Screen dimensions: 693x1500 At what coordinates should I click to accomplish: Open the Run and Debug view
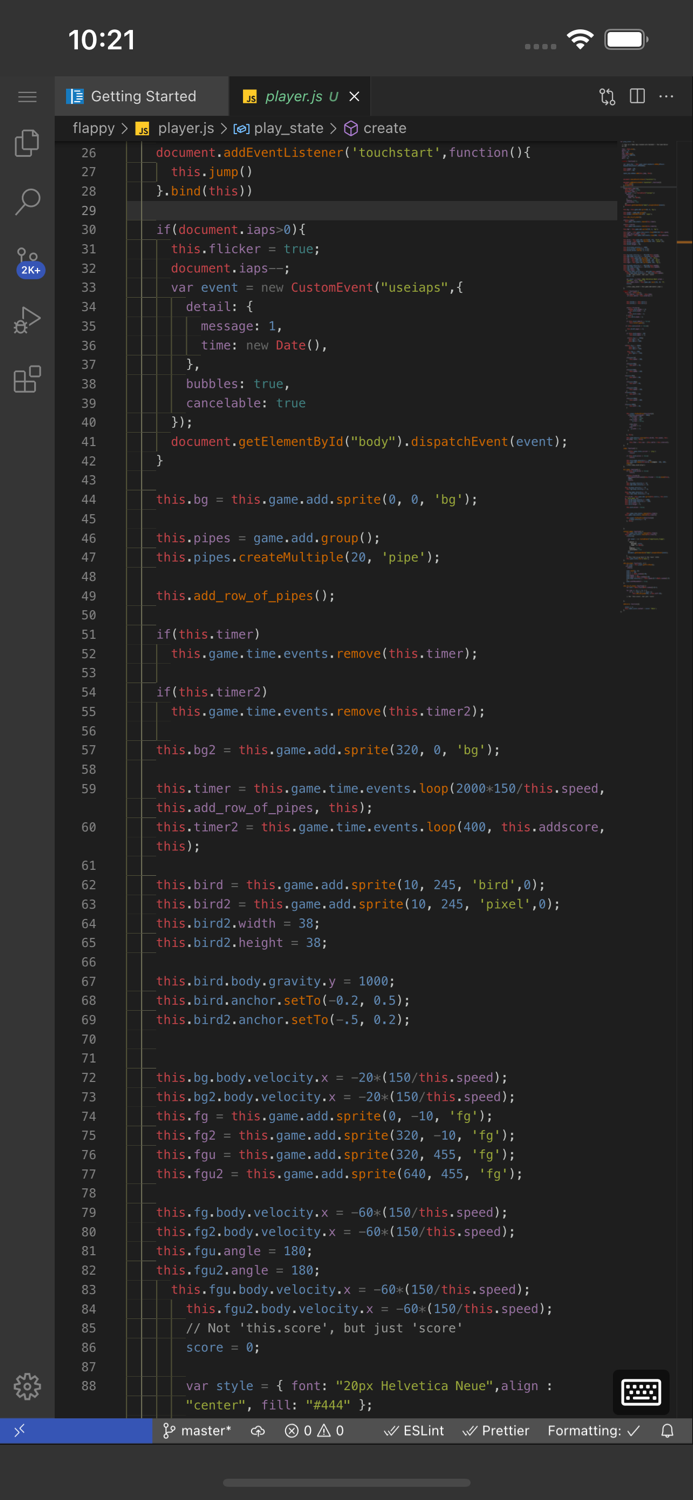[27, 320]
